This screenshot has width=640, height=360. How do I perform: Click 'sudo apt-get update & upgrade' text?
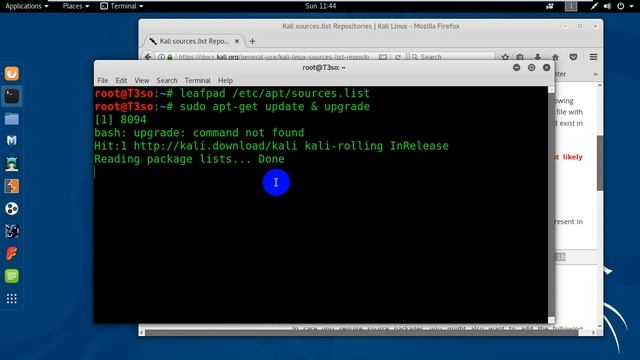click(275, 106)
